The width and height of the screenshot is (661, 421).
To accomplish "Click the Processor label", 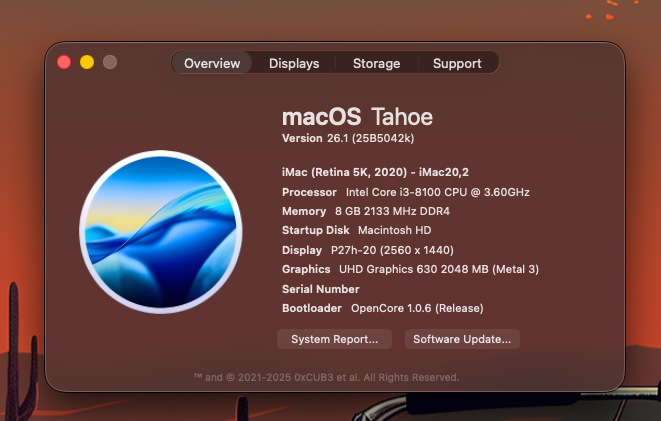I will [309, 192].
